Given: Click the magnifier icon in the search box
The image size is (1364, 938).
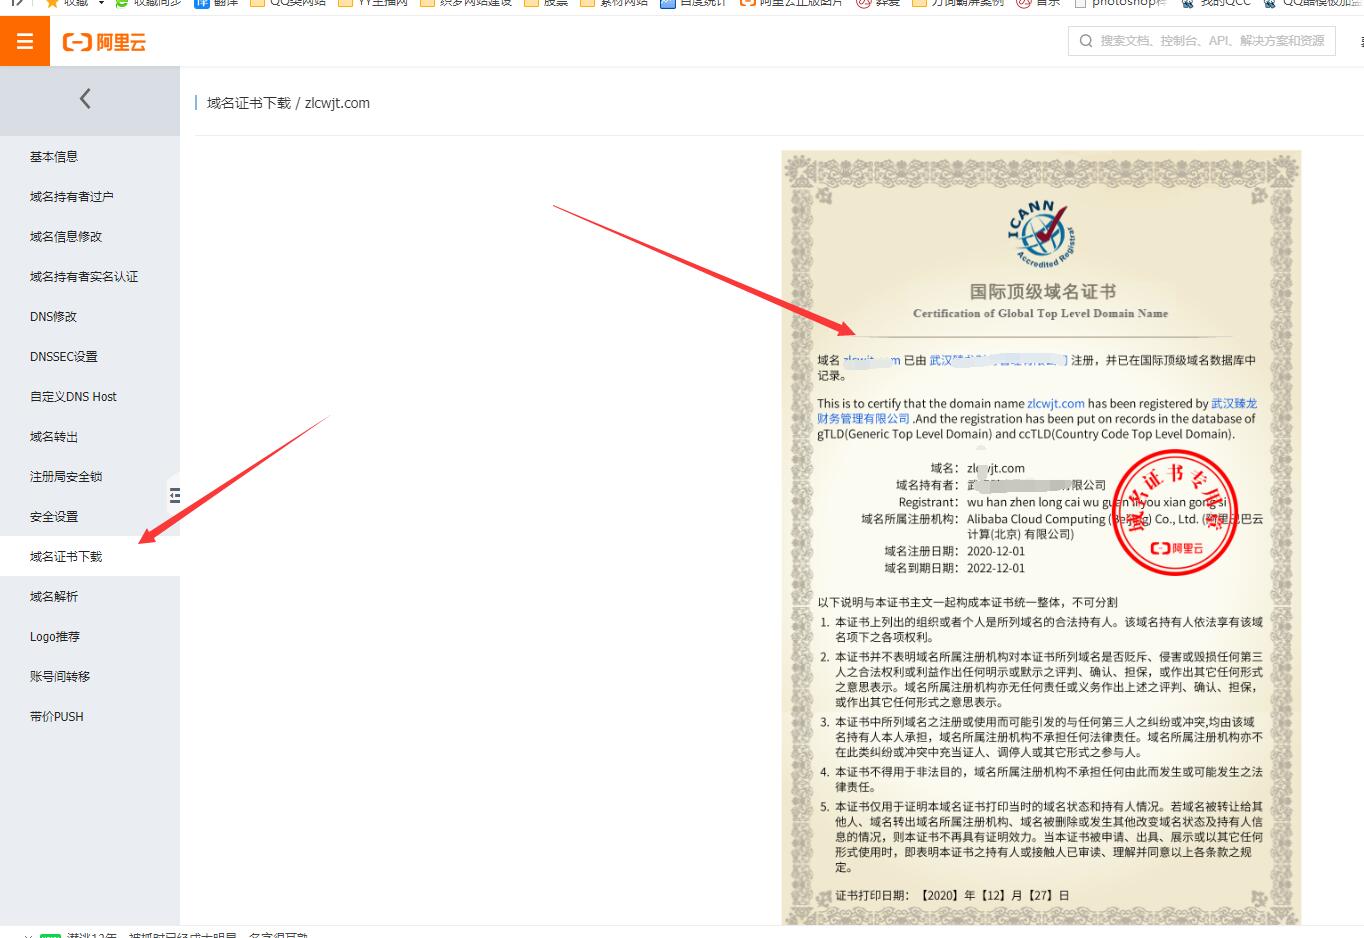Looking at the screenshot, I should (1086, 41).
